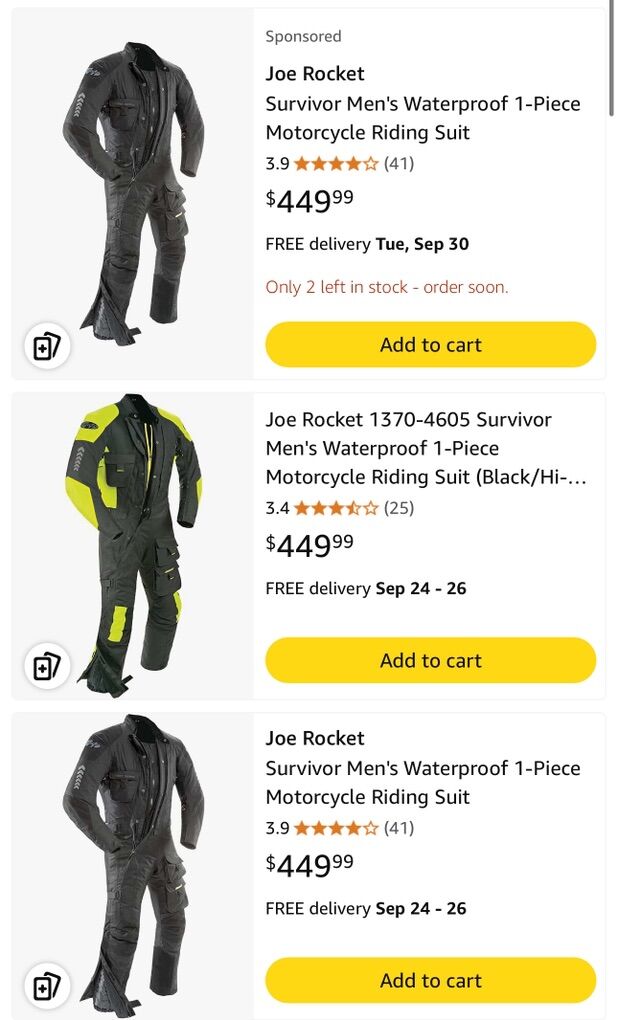Add the bottom Joe Rocket suit to cart
The image size is (618, 1020).
coord(431,980)
